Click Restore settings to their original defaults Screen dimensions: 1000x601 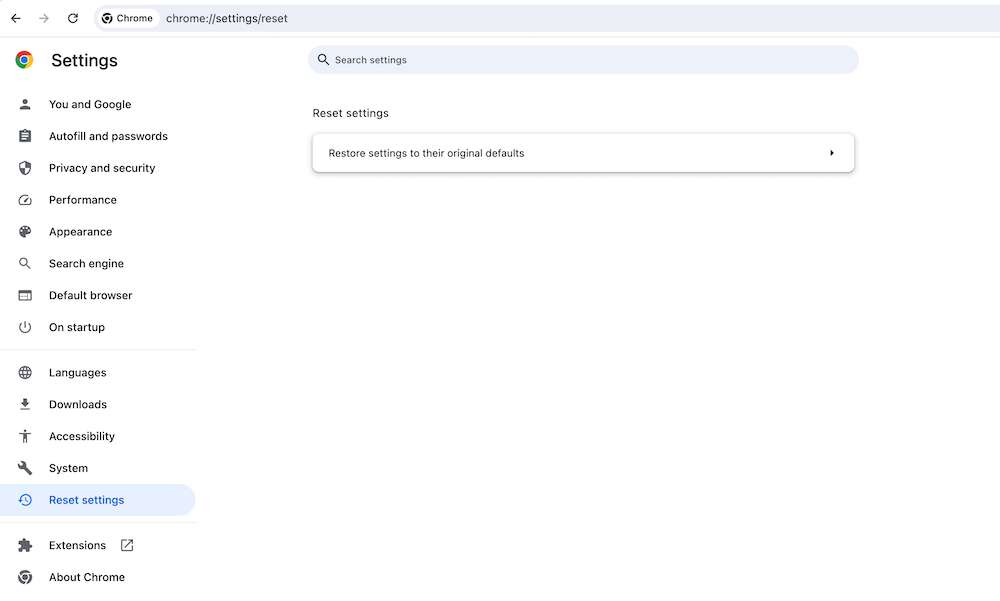click(x=427, y=153)
